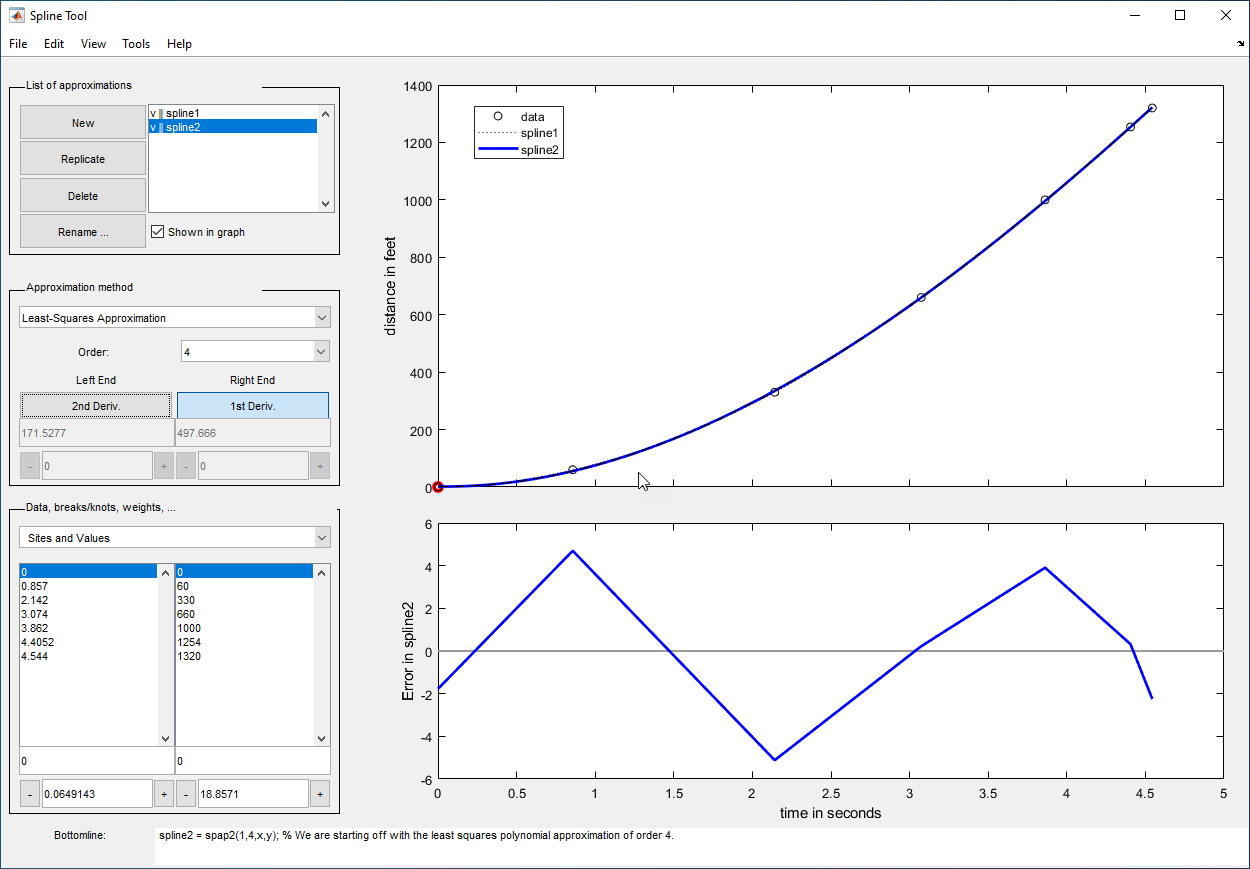Click the New approximation button

(x=83, y=123)
